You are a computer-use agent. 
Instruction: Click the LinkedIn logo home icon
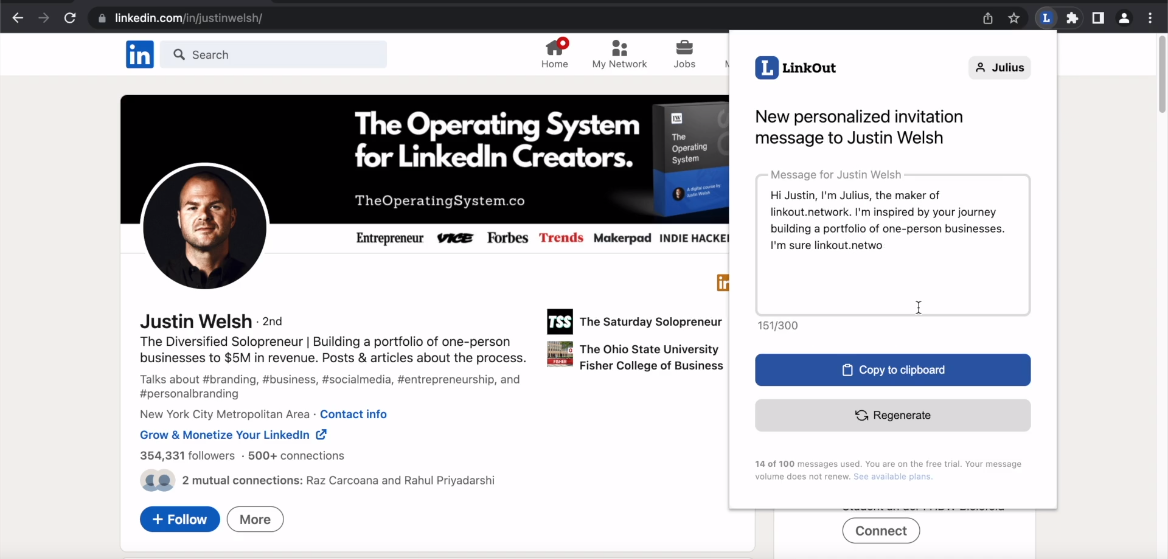pos(140,54)
